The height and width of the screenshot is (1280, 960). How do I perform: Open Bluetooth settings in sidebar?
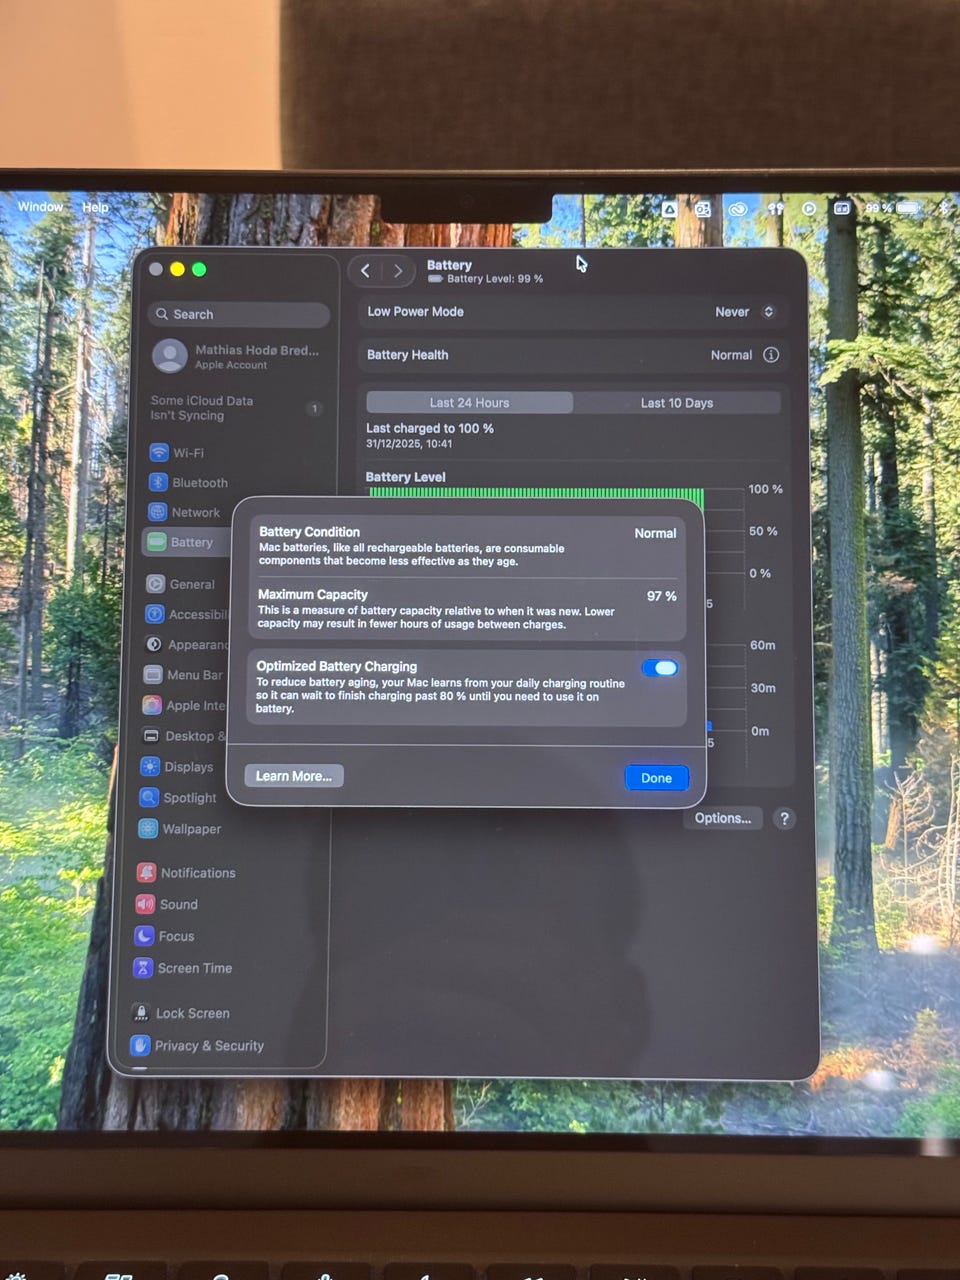pos(190,482)
